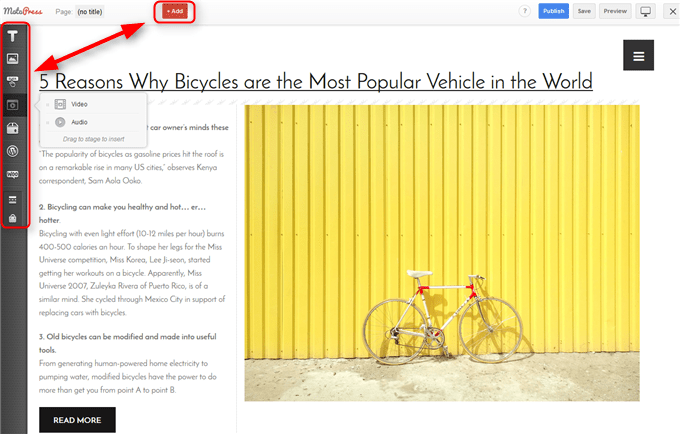
Task: Open responsive desktop preview monitor icon
Action: pyautogui.click(x=645, y=11)
